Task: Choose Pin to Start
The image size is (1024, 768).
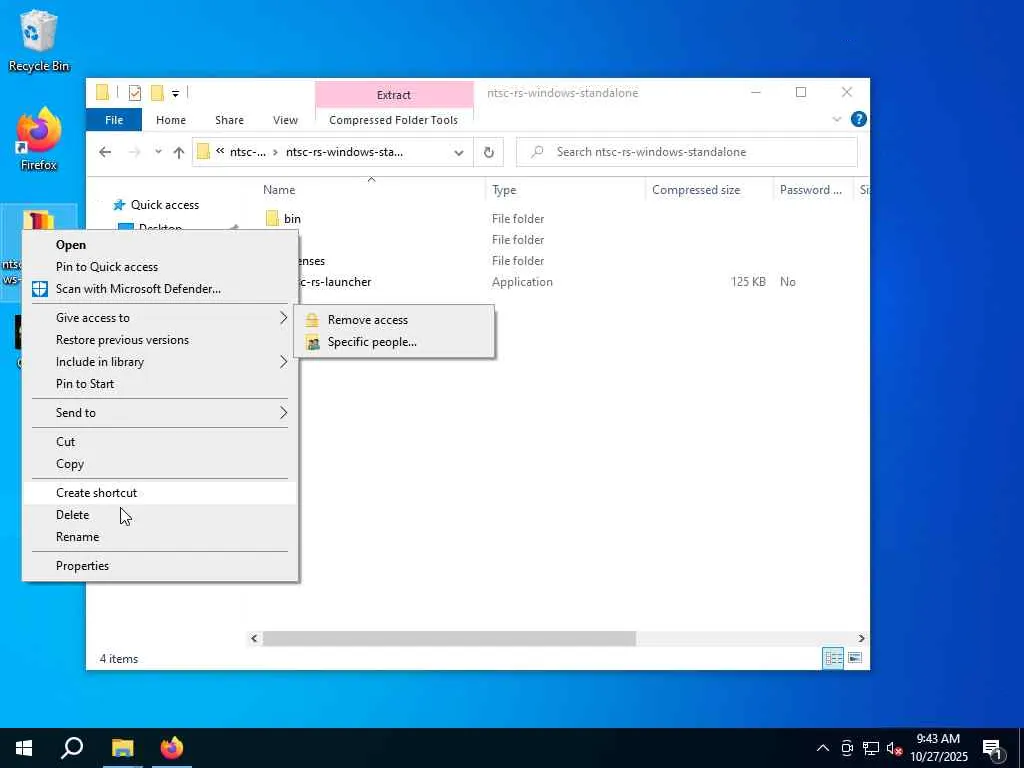Action: coord(160,384)
